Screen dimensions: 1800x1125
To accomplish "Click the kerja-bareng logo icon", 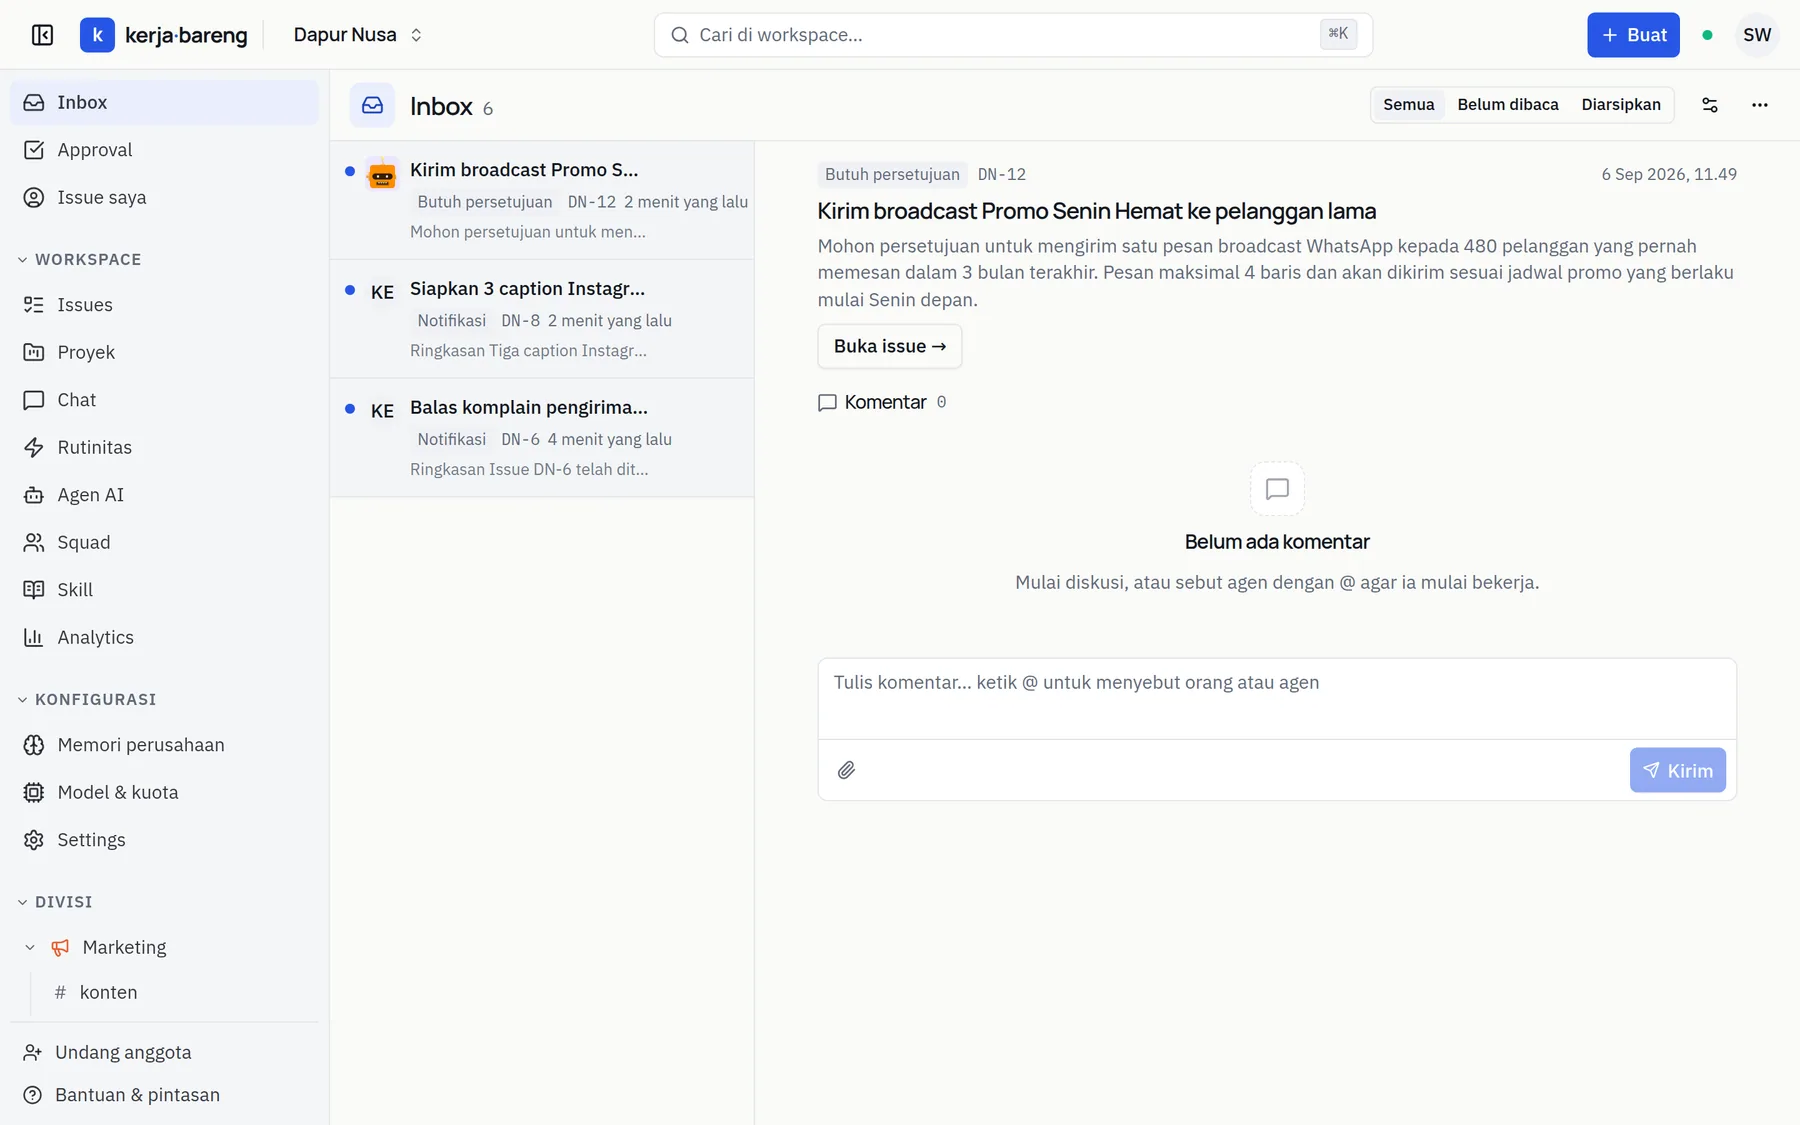I will click(x=97, y=35).
